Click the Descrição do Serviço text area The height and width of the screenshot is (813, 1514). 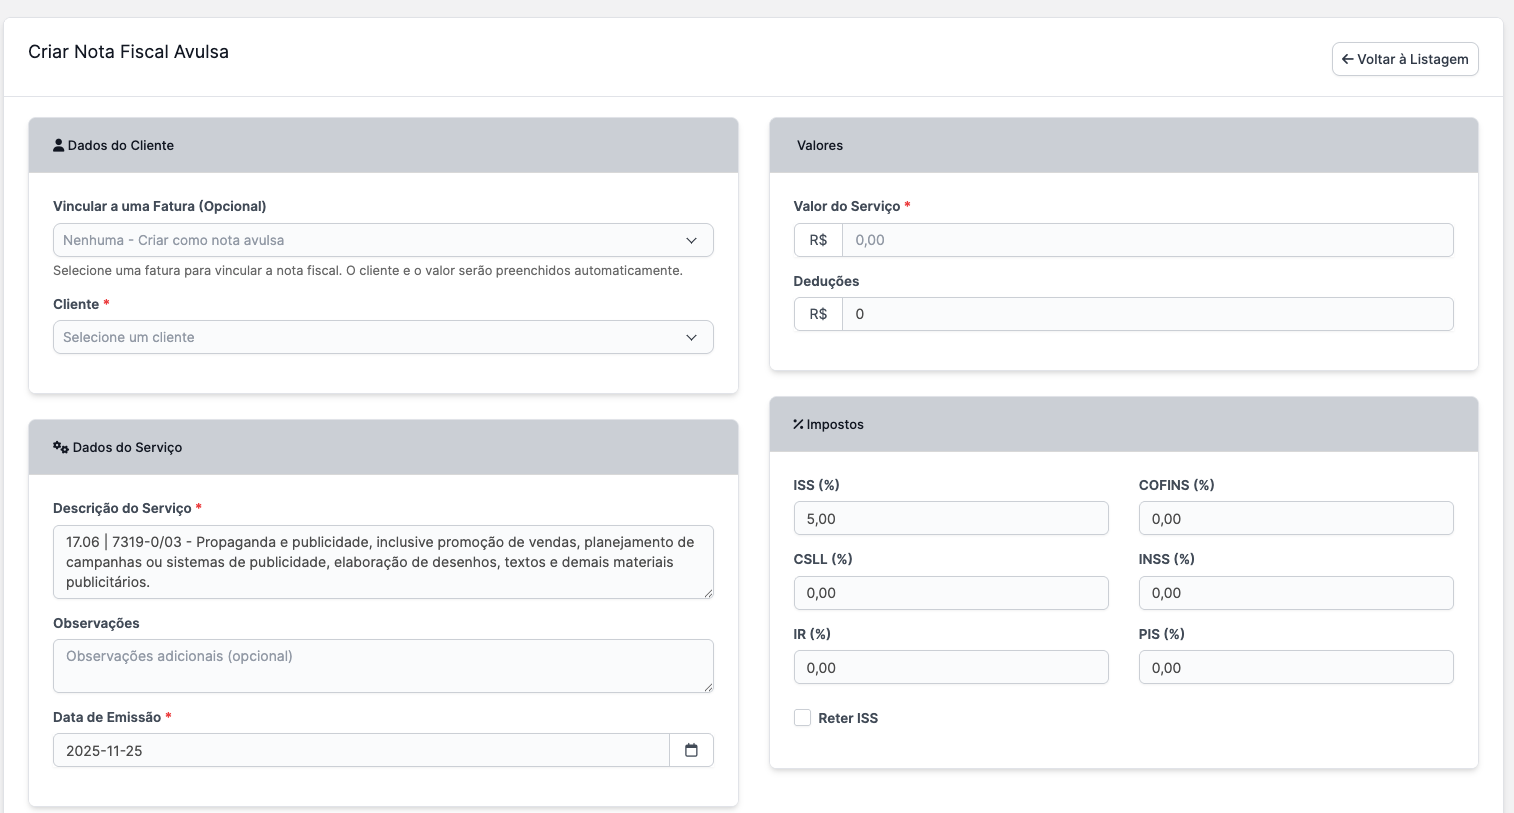click(x=383, y=561)
